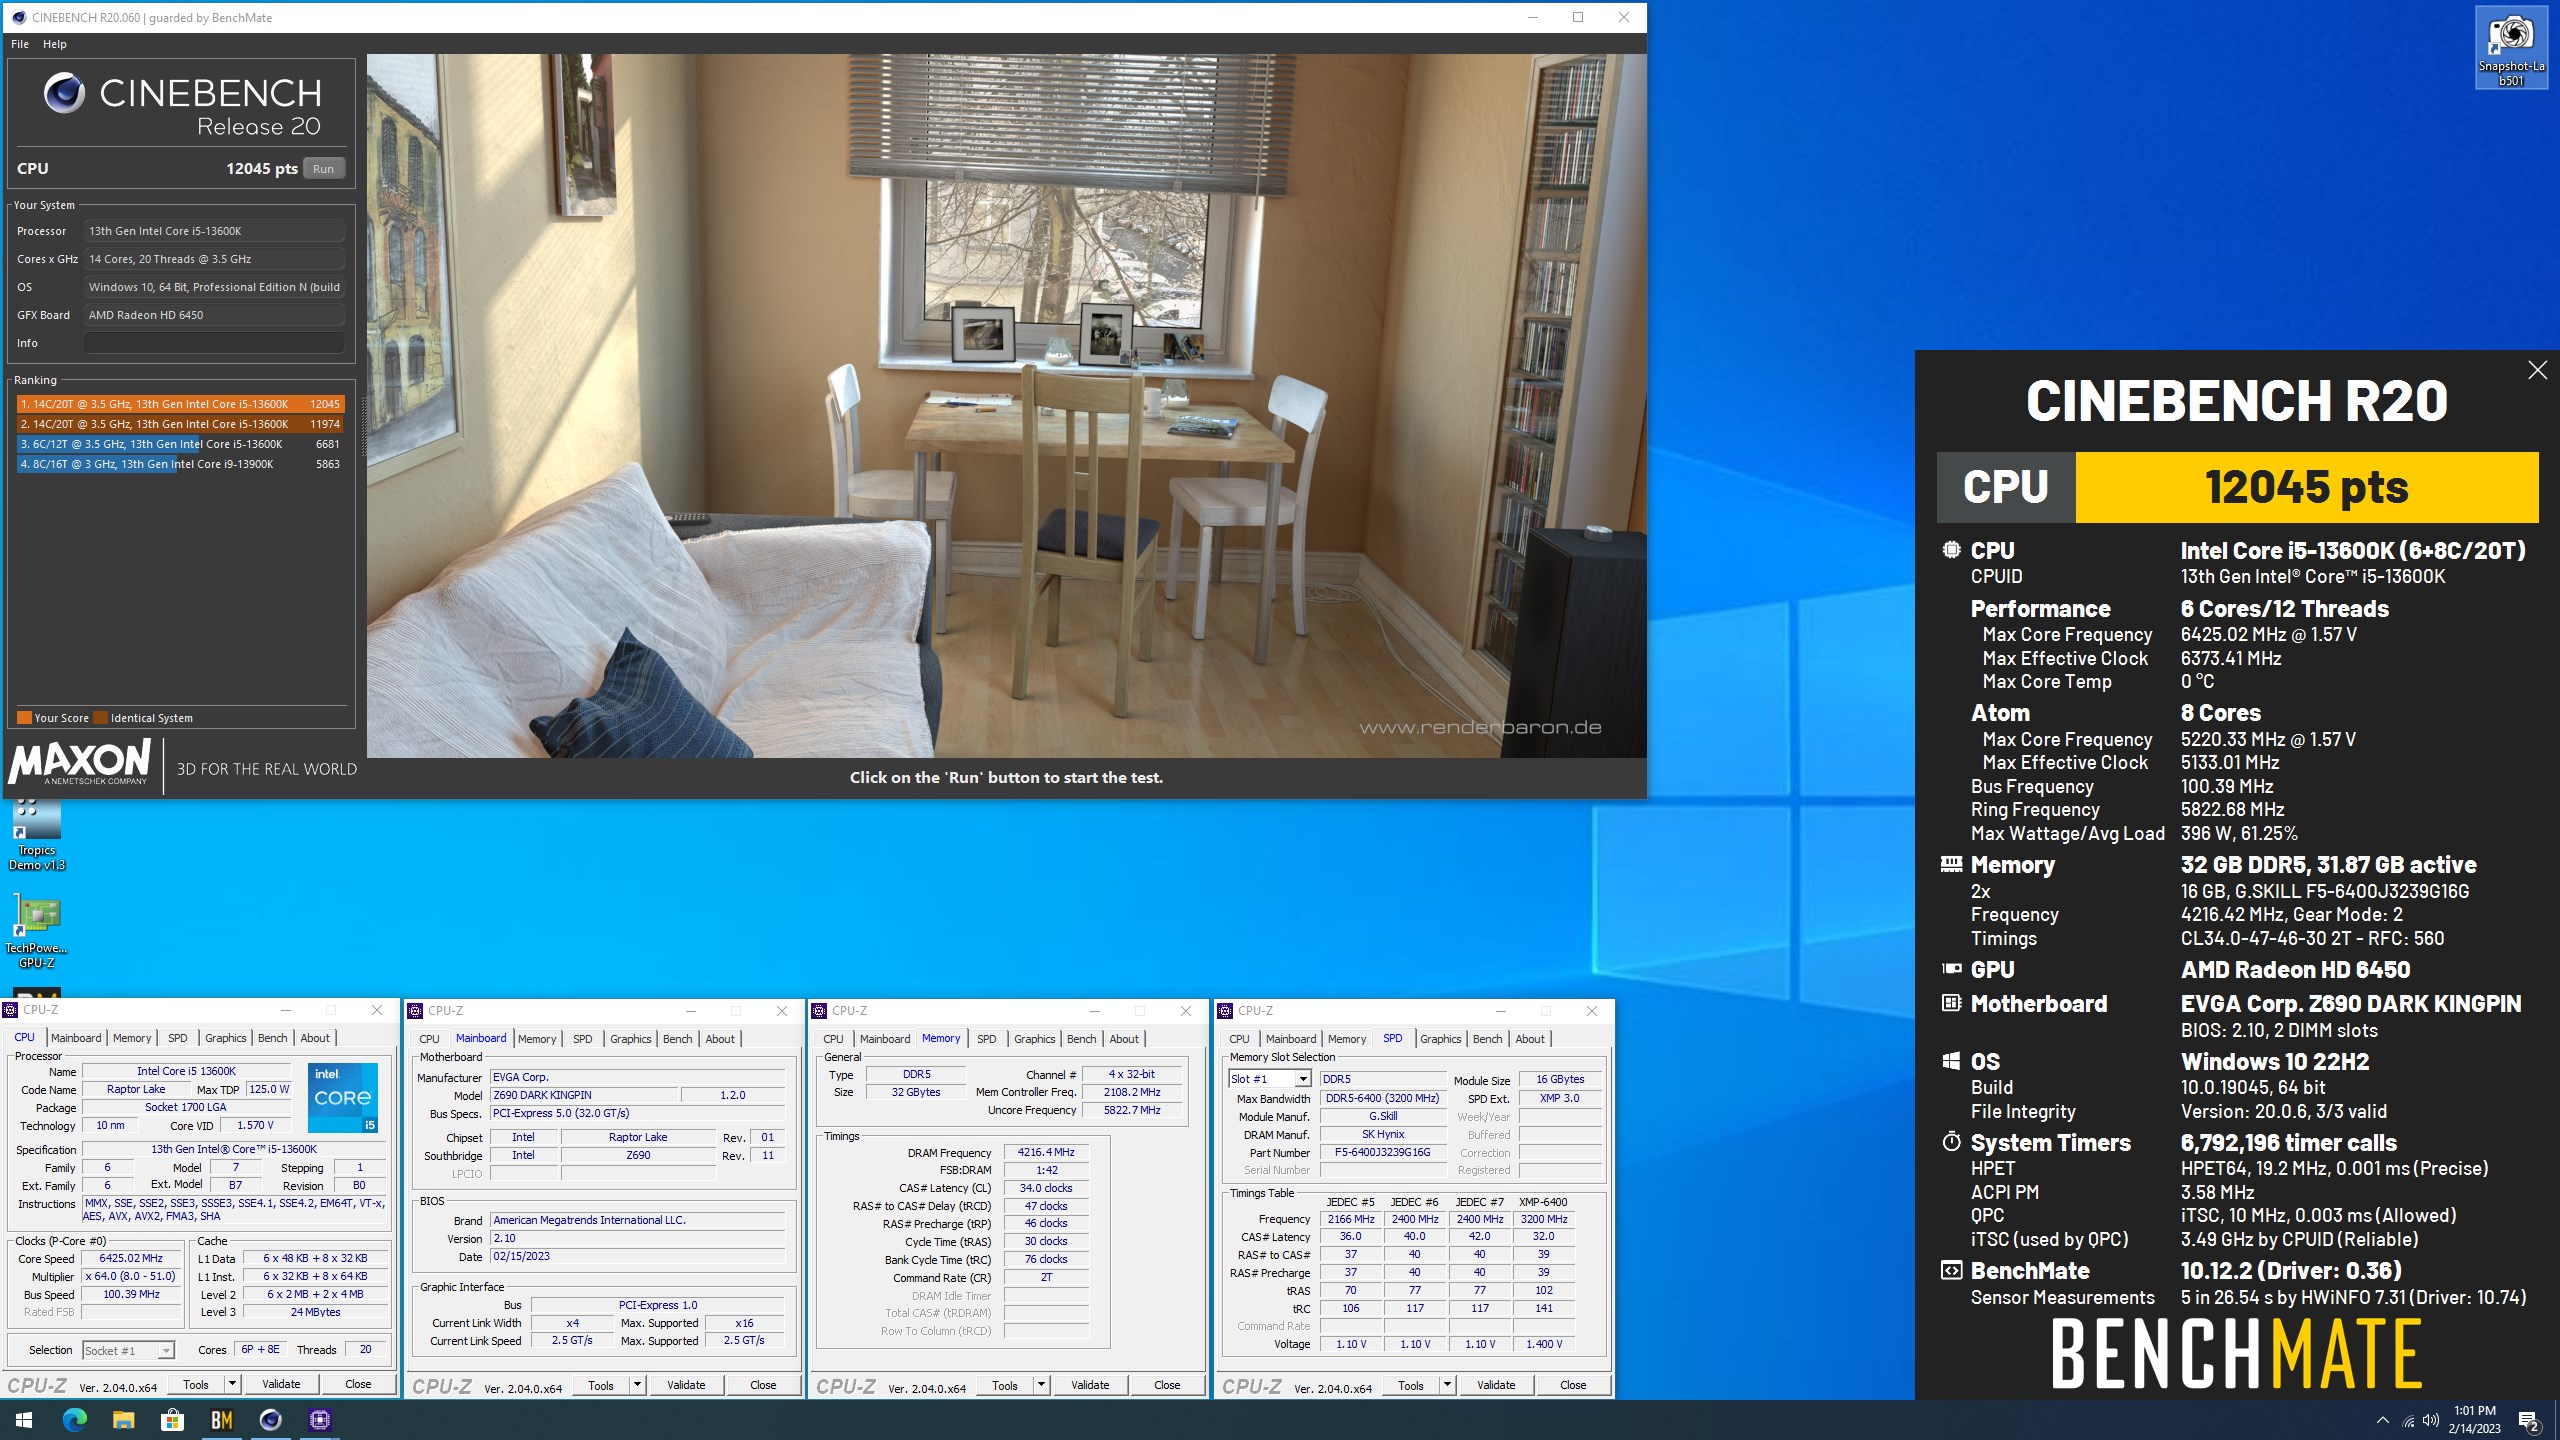Launch Microsoft Edge from the taskbar
The image size is (2560, 1440).
[75, 1420]
